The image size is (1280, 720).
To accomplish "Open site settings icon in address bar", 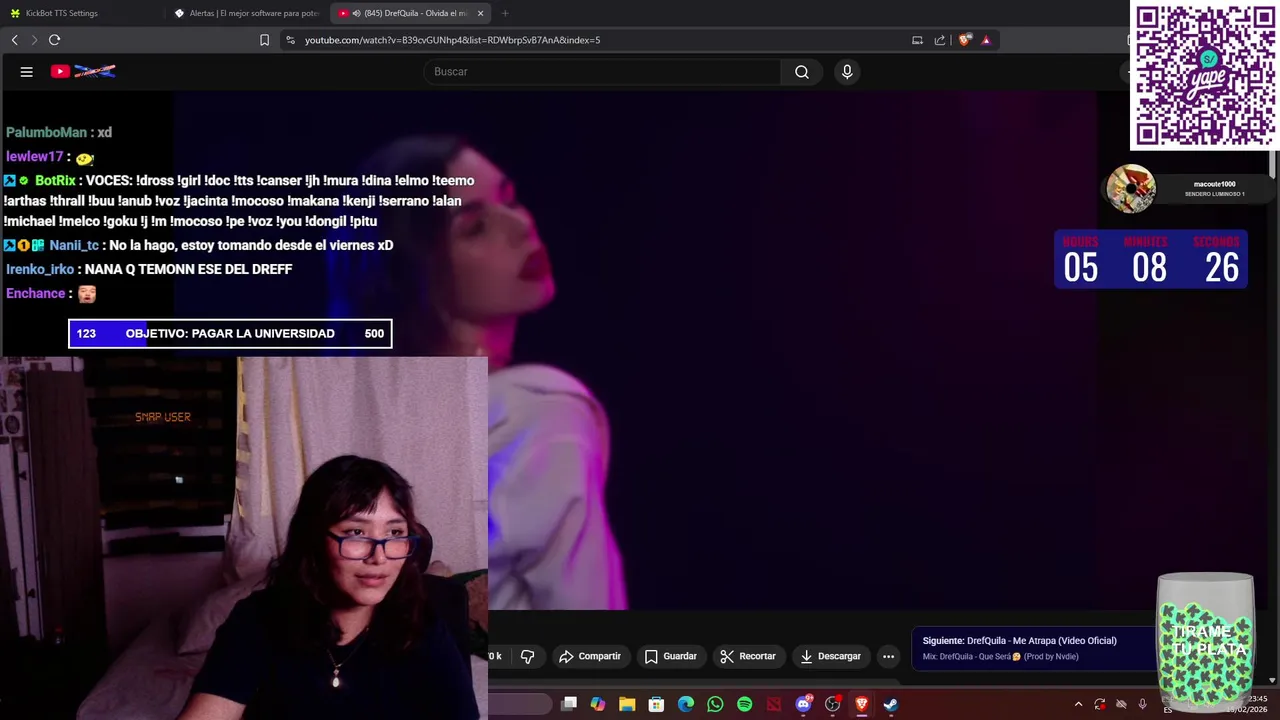I will coord(290,40).
